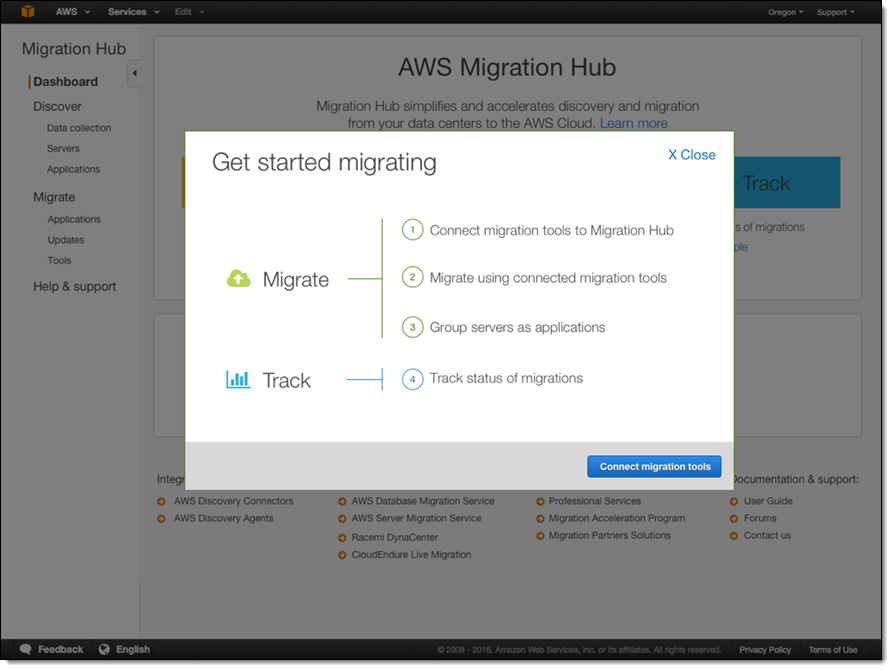The height and width of the screenshot is (670, 892).
Task: Click the Feedback speech bubble icon
Action: click(26, 649)
